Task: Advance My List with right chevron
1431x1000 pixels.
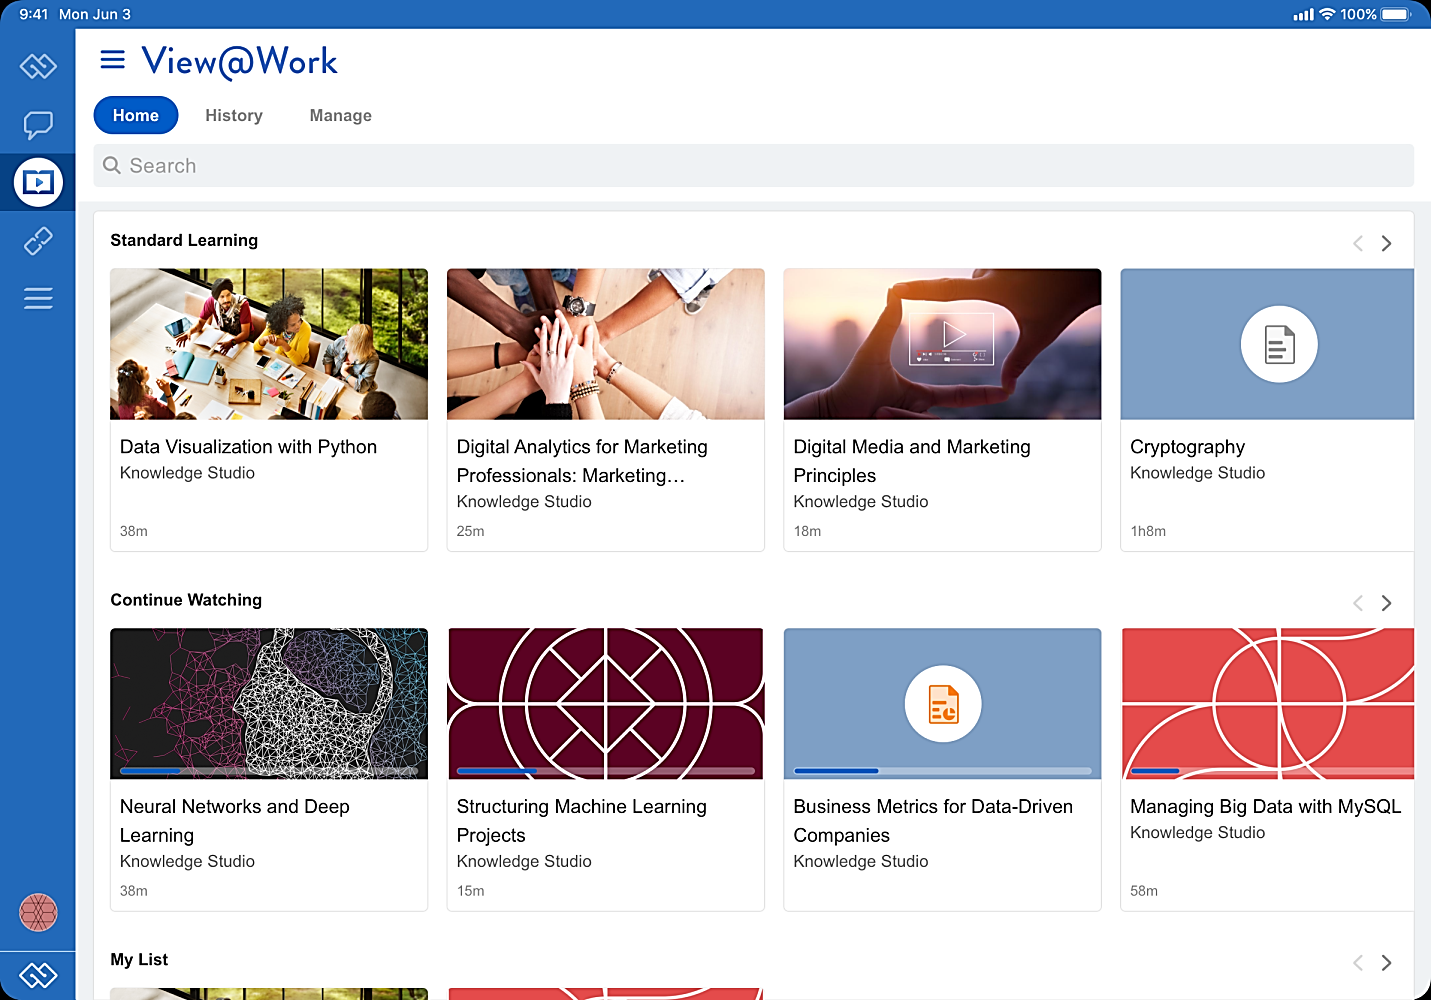Action: (x=1386, y=962)
